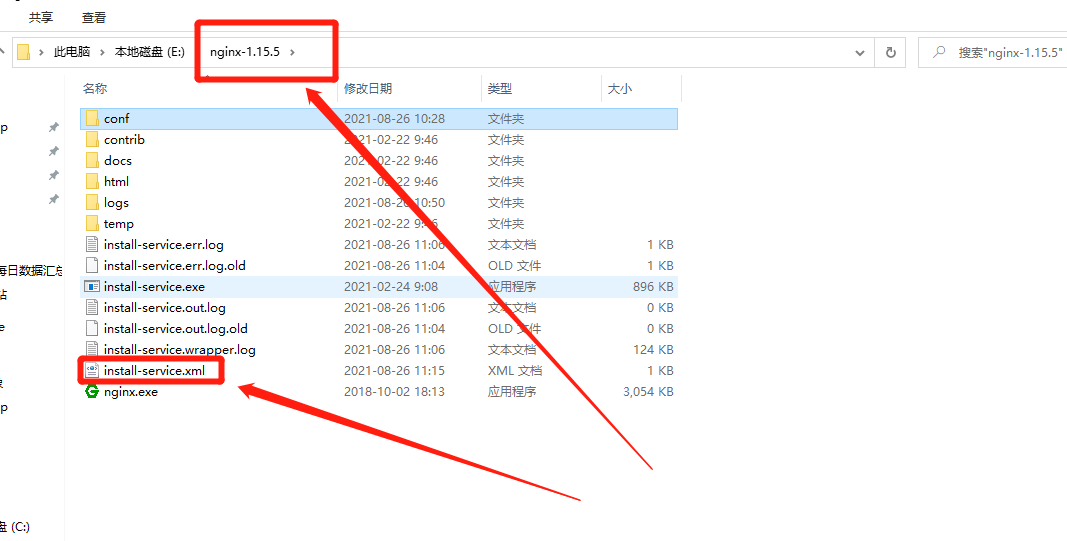Open the 查看 ribbon tab
Viewport: 1067px width, 541px height.
coord(94,17)
